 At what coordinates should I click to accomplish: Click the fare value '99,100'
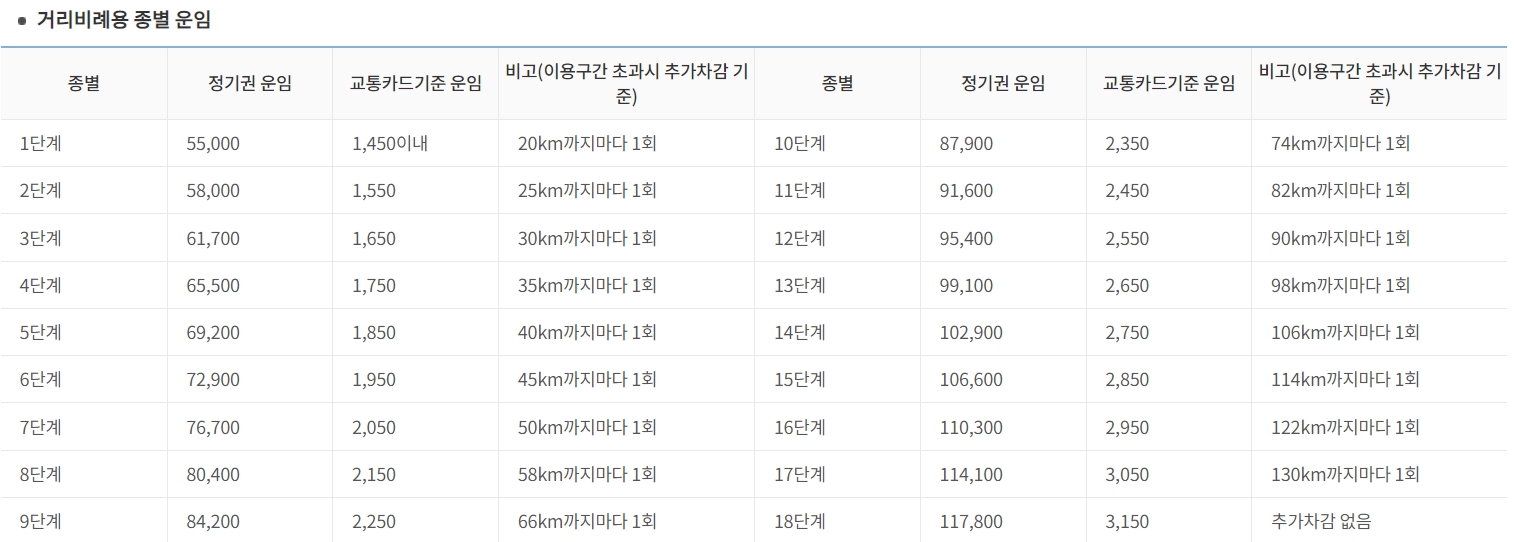967,286
